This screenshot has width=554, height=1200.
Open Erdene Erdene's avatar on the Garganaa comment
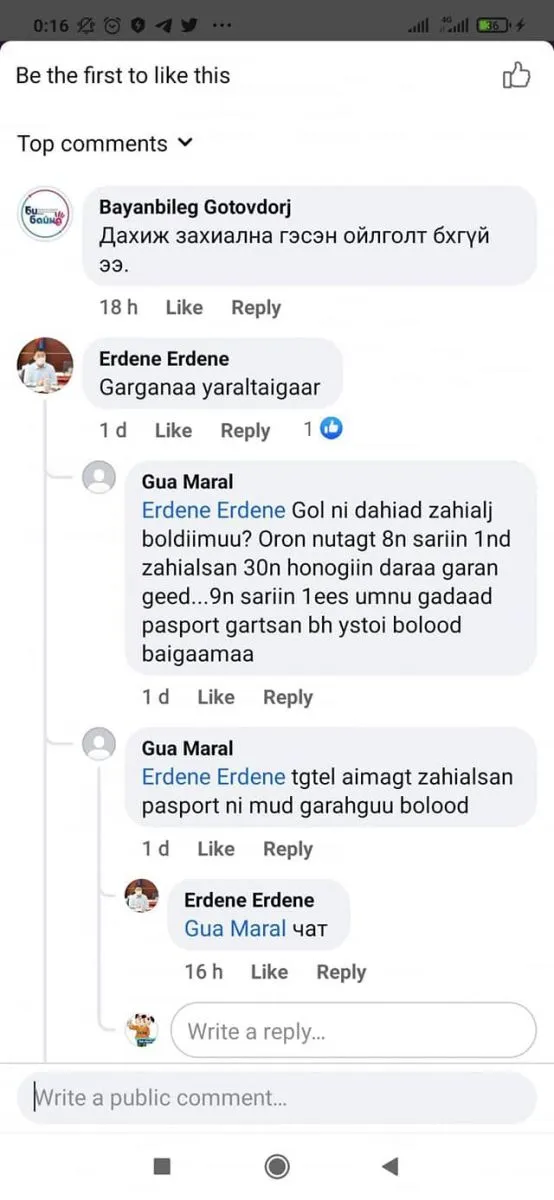(45, 366)
